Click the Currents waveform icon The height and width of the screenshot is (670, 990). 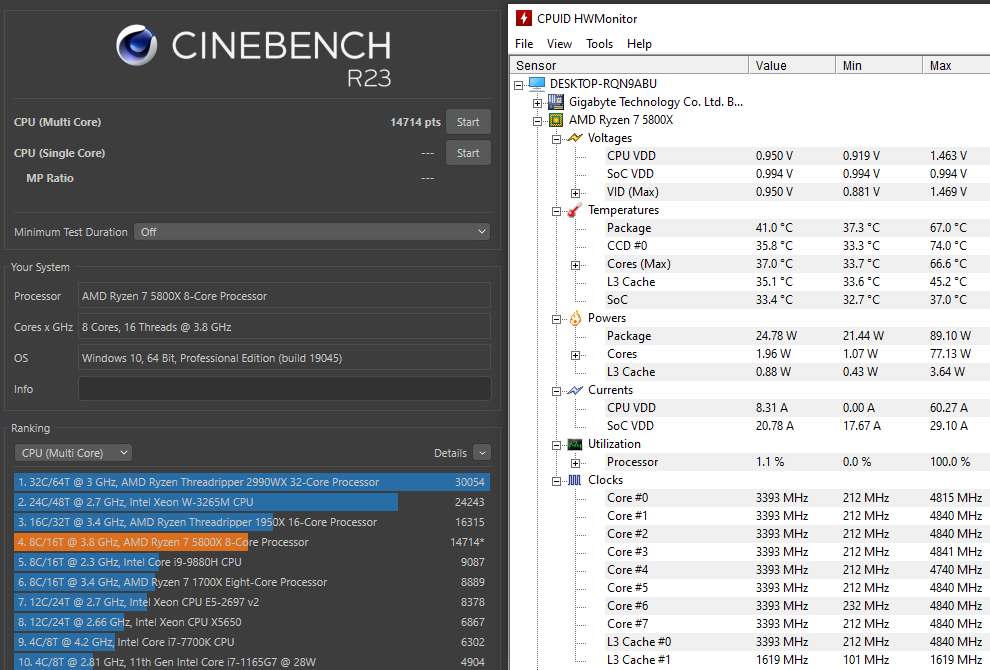click(575, 390)
